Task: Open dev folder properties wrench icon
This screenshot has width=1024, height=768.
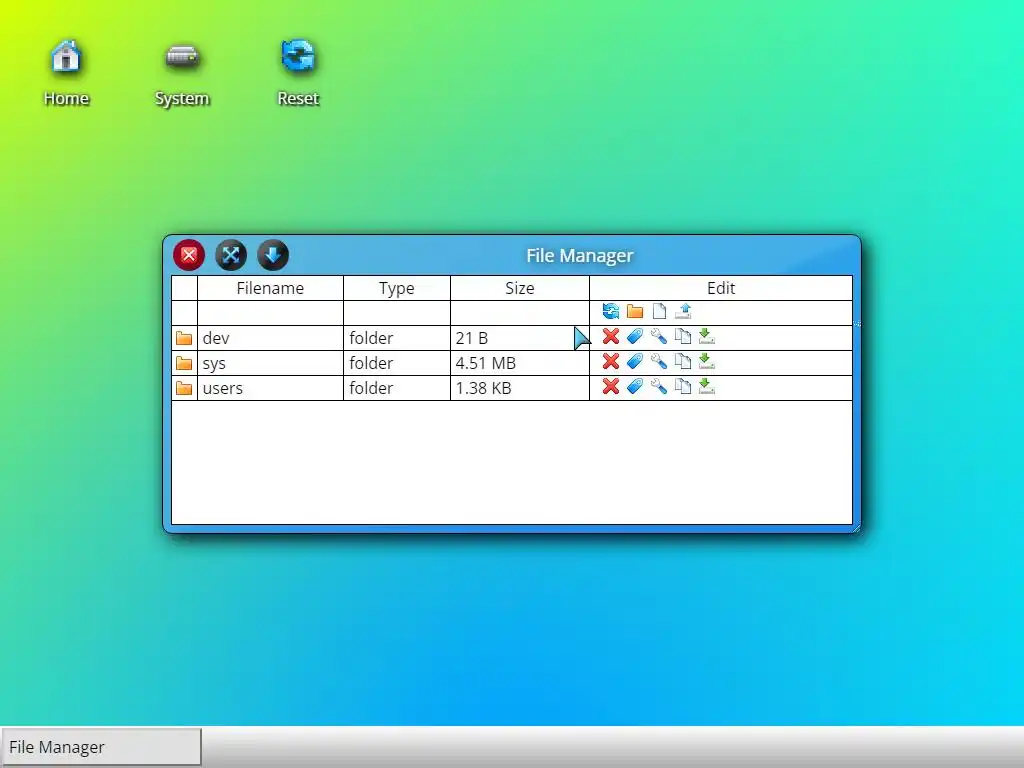Action: (659, 336)
